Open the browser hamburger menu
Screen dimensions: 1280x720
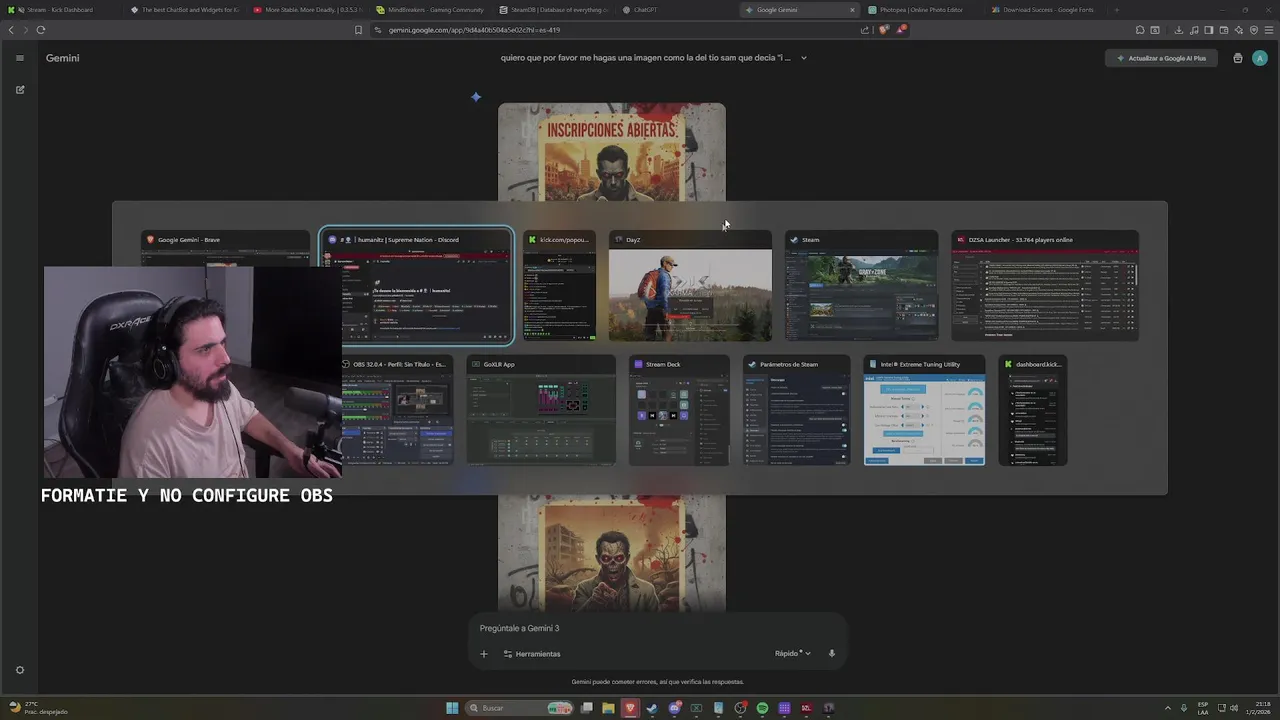tap(1269, 30)
